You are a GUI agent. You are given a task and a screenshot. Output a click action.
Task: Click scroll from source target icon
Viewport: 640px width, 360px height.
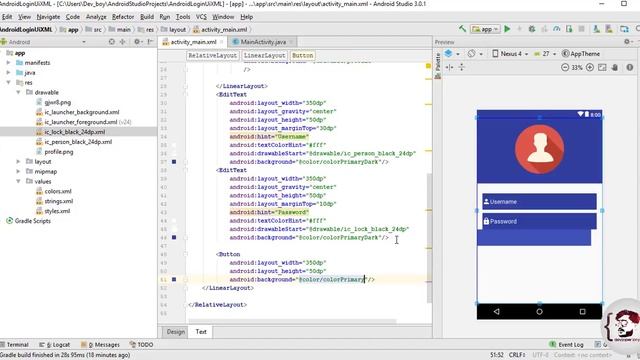[111, 42]
